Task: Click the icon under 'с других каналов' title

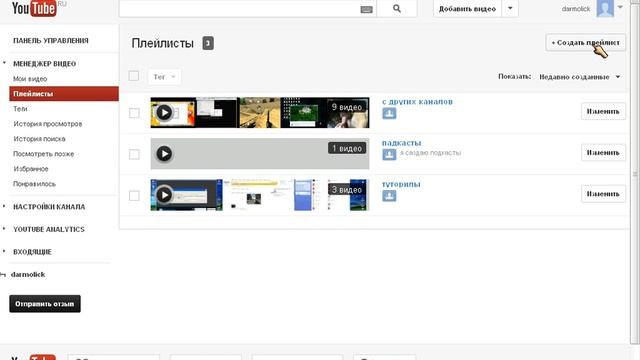Action: (389, 113)
